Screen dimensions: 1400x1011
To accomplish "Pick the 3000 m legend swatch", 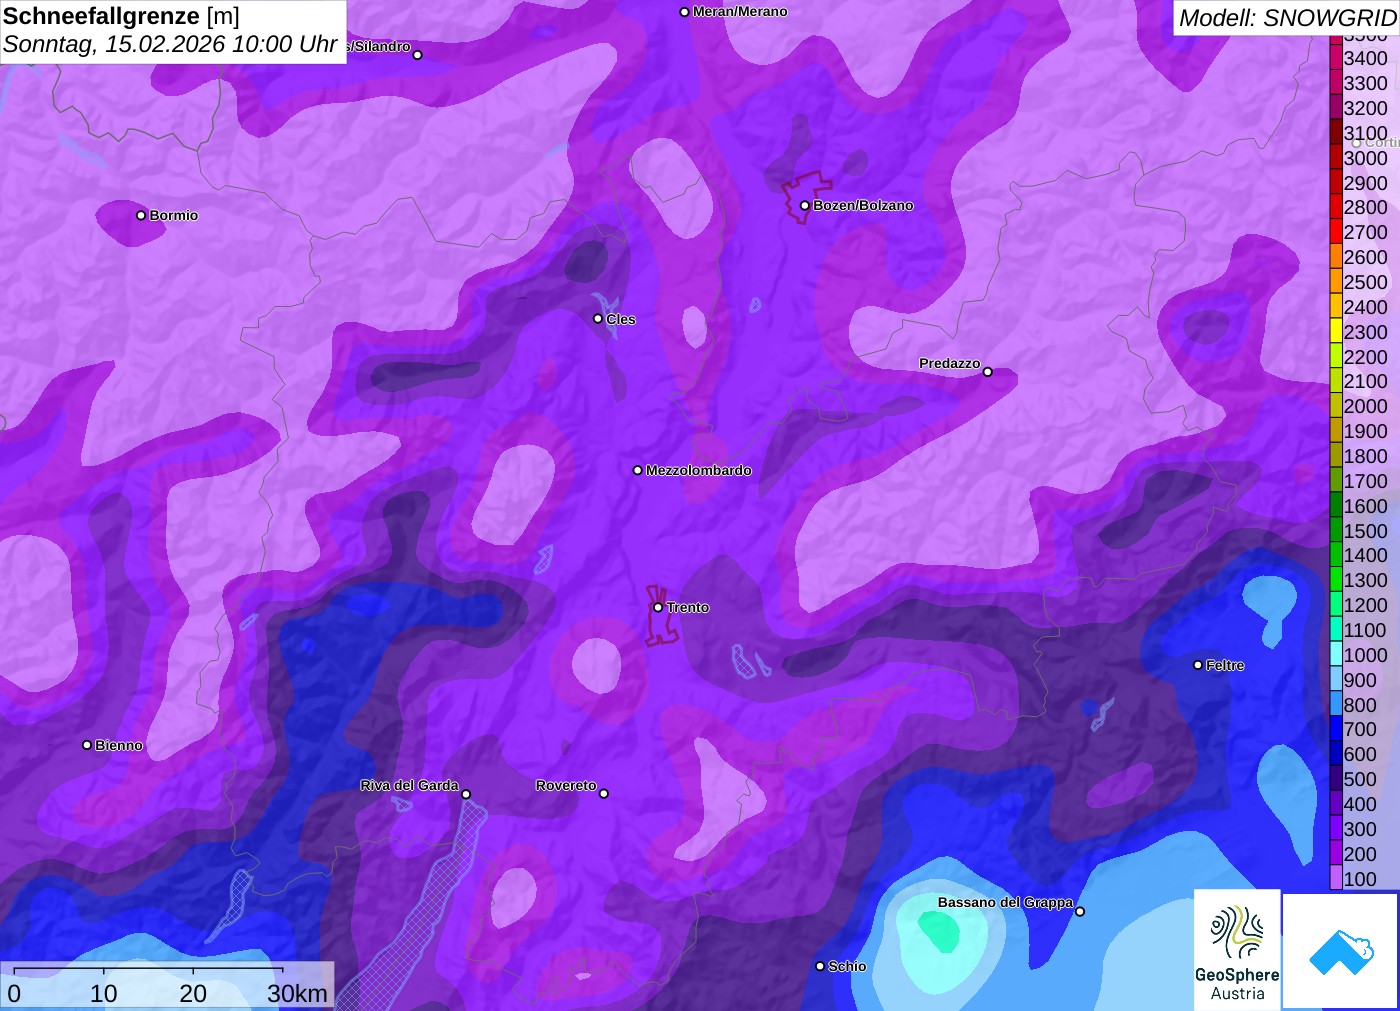I will point(1336,158).
